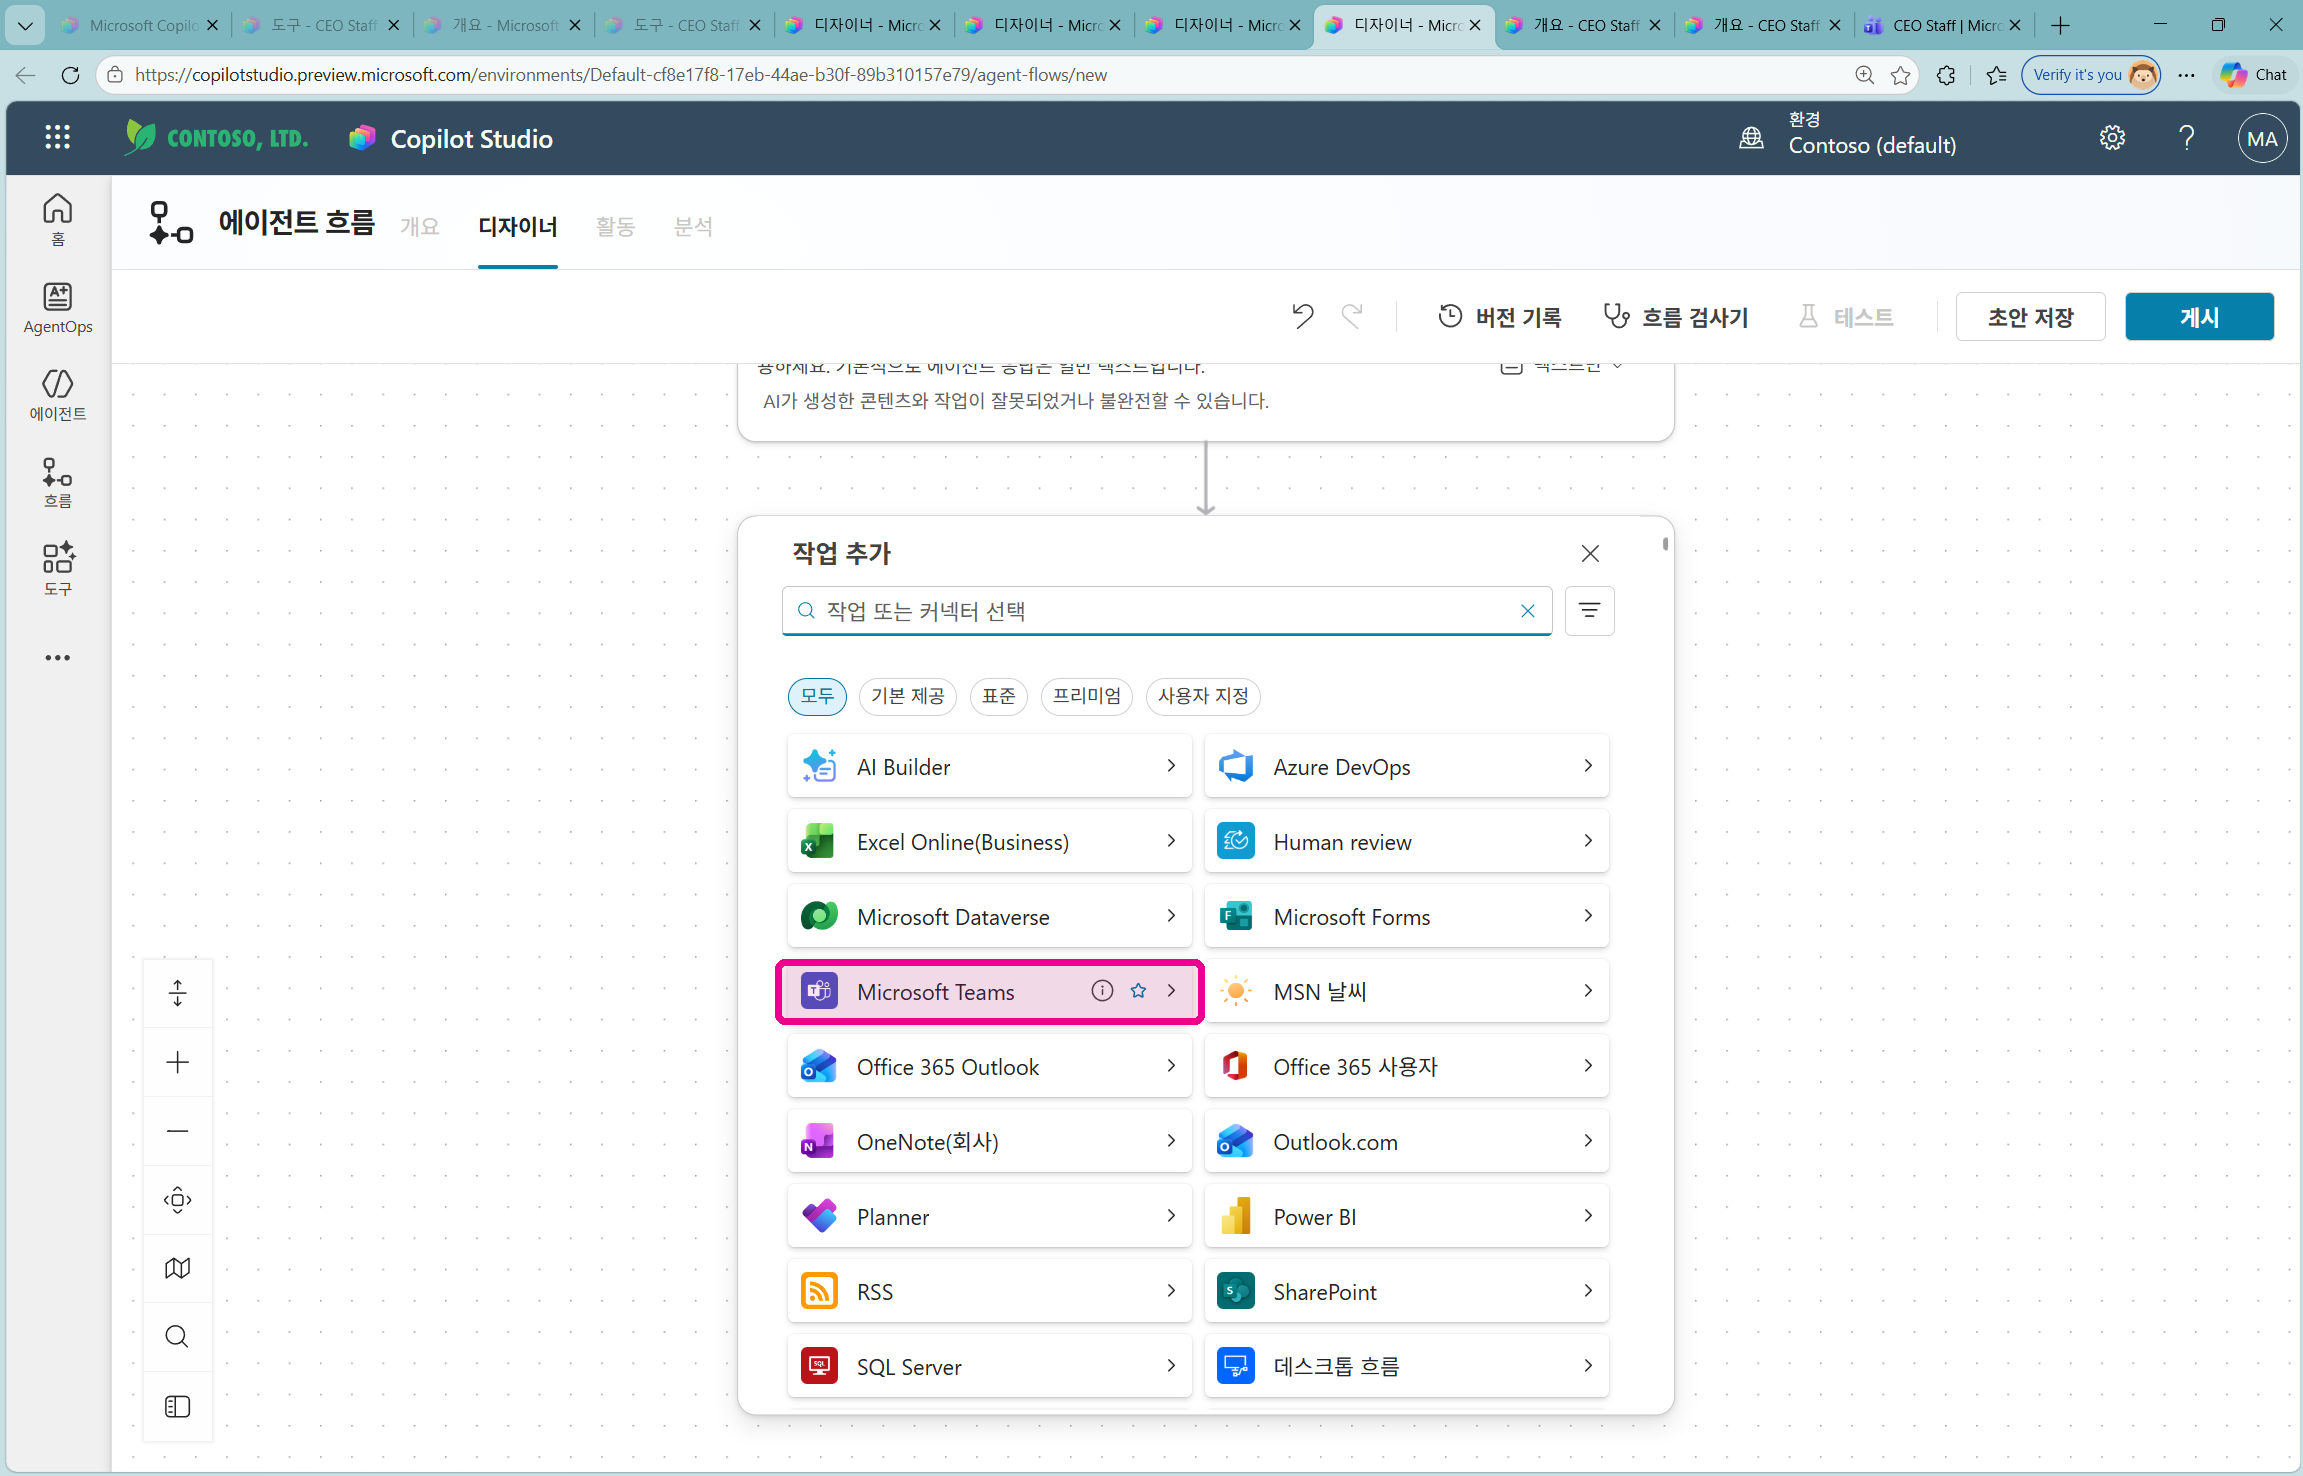Switch to the 활동 tab

tap(615, 227)
